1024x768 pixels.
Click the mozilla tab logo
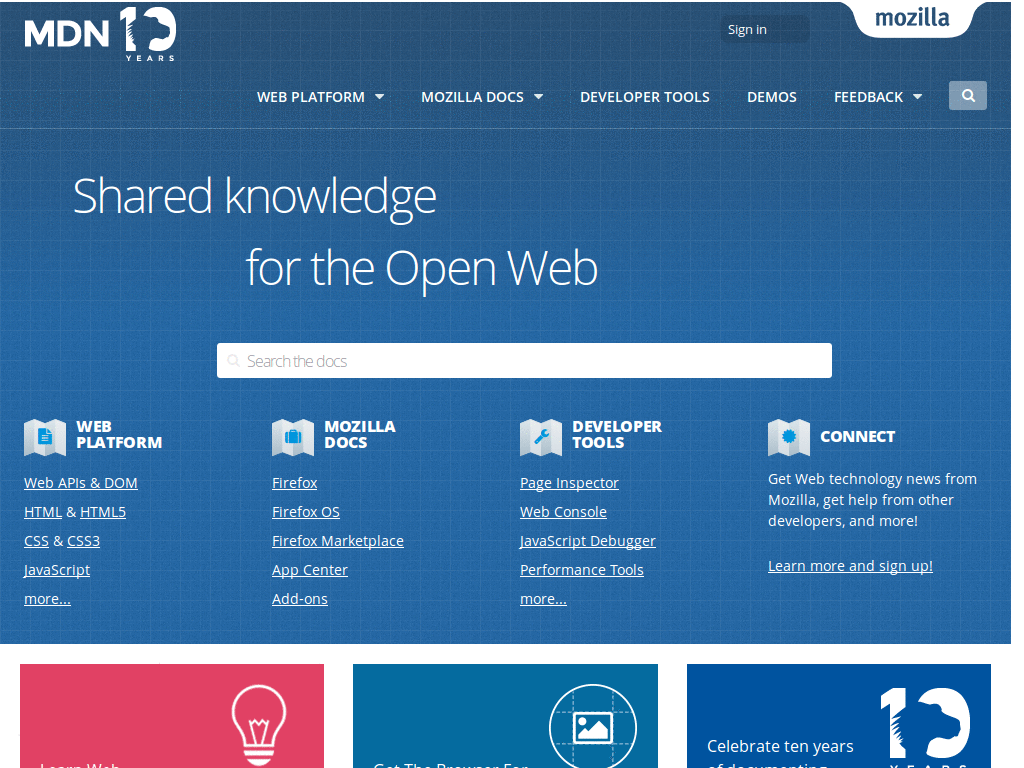pos(912,18)
